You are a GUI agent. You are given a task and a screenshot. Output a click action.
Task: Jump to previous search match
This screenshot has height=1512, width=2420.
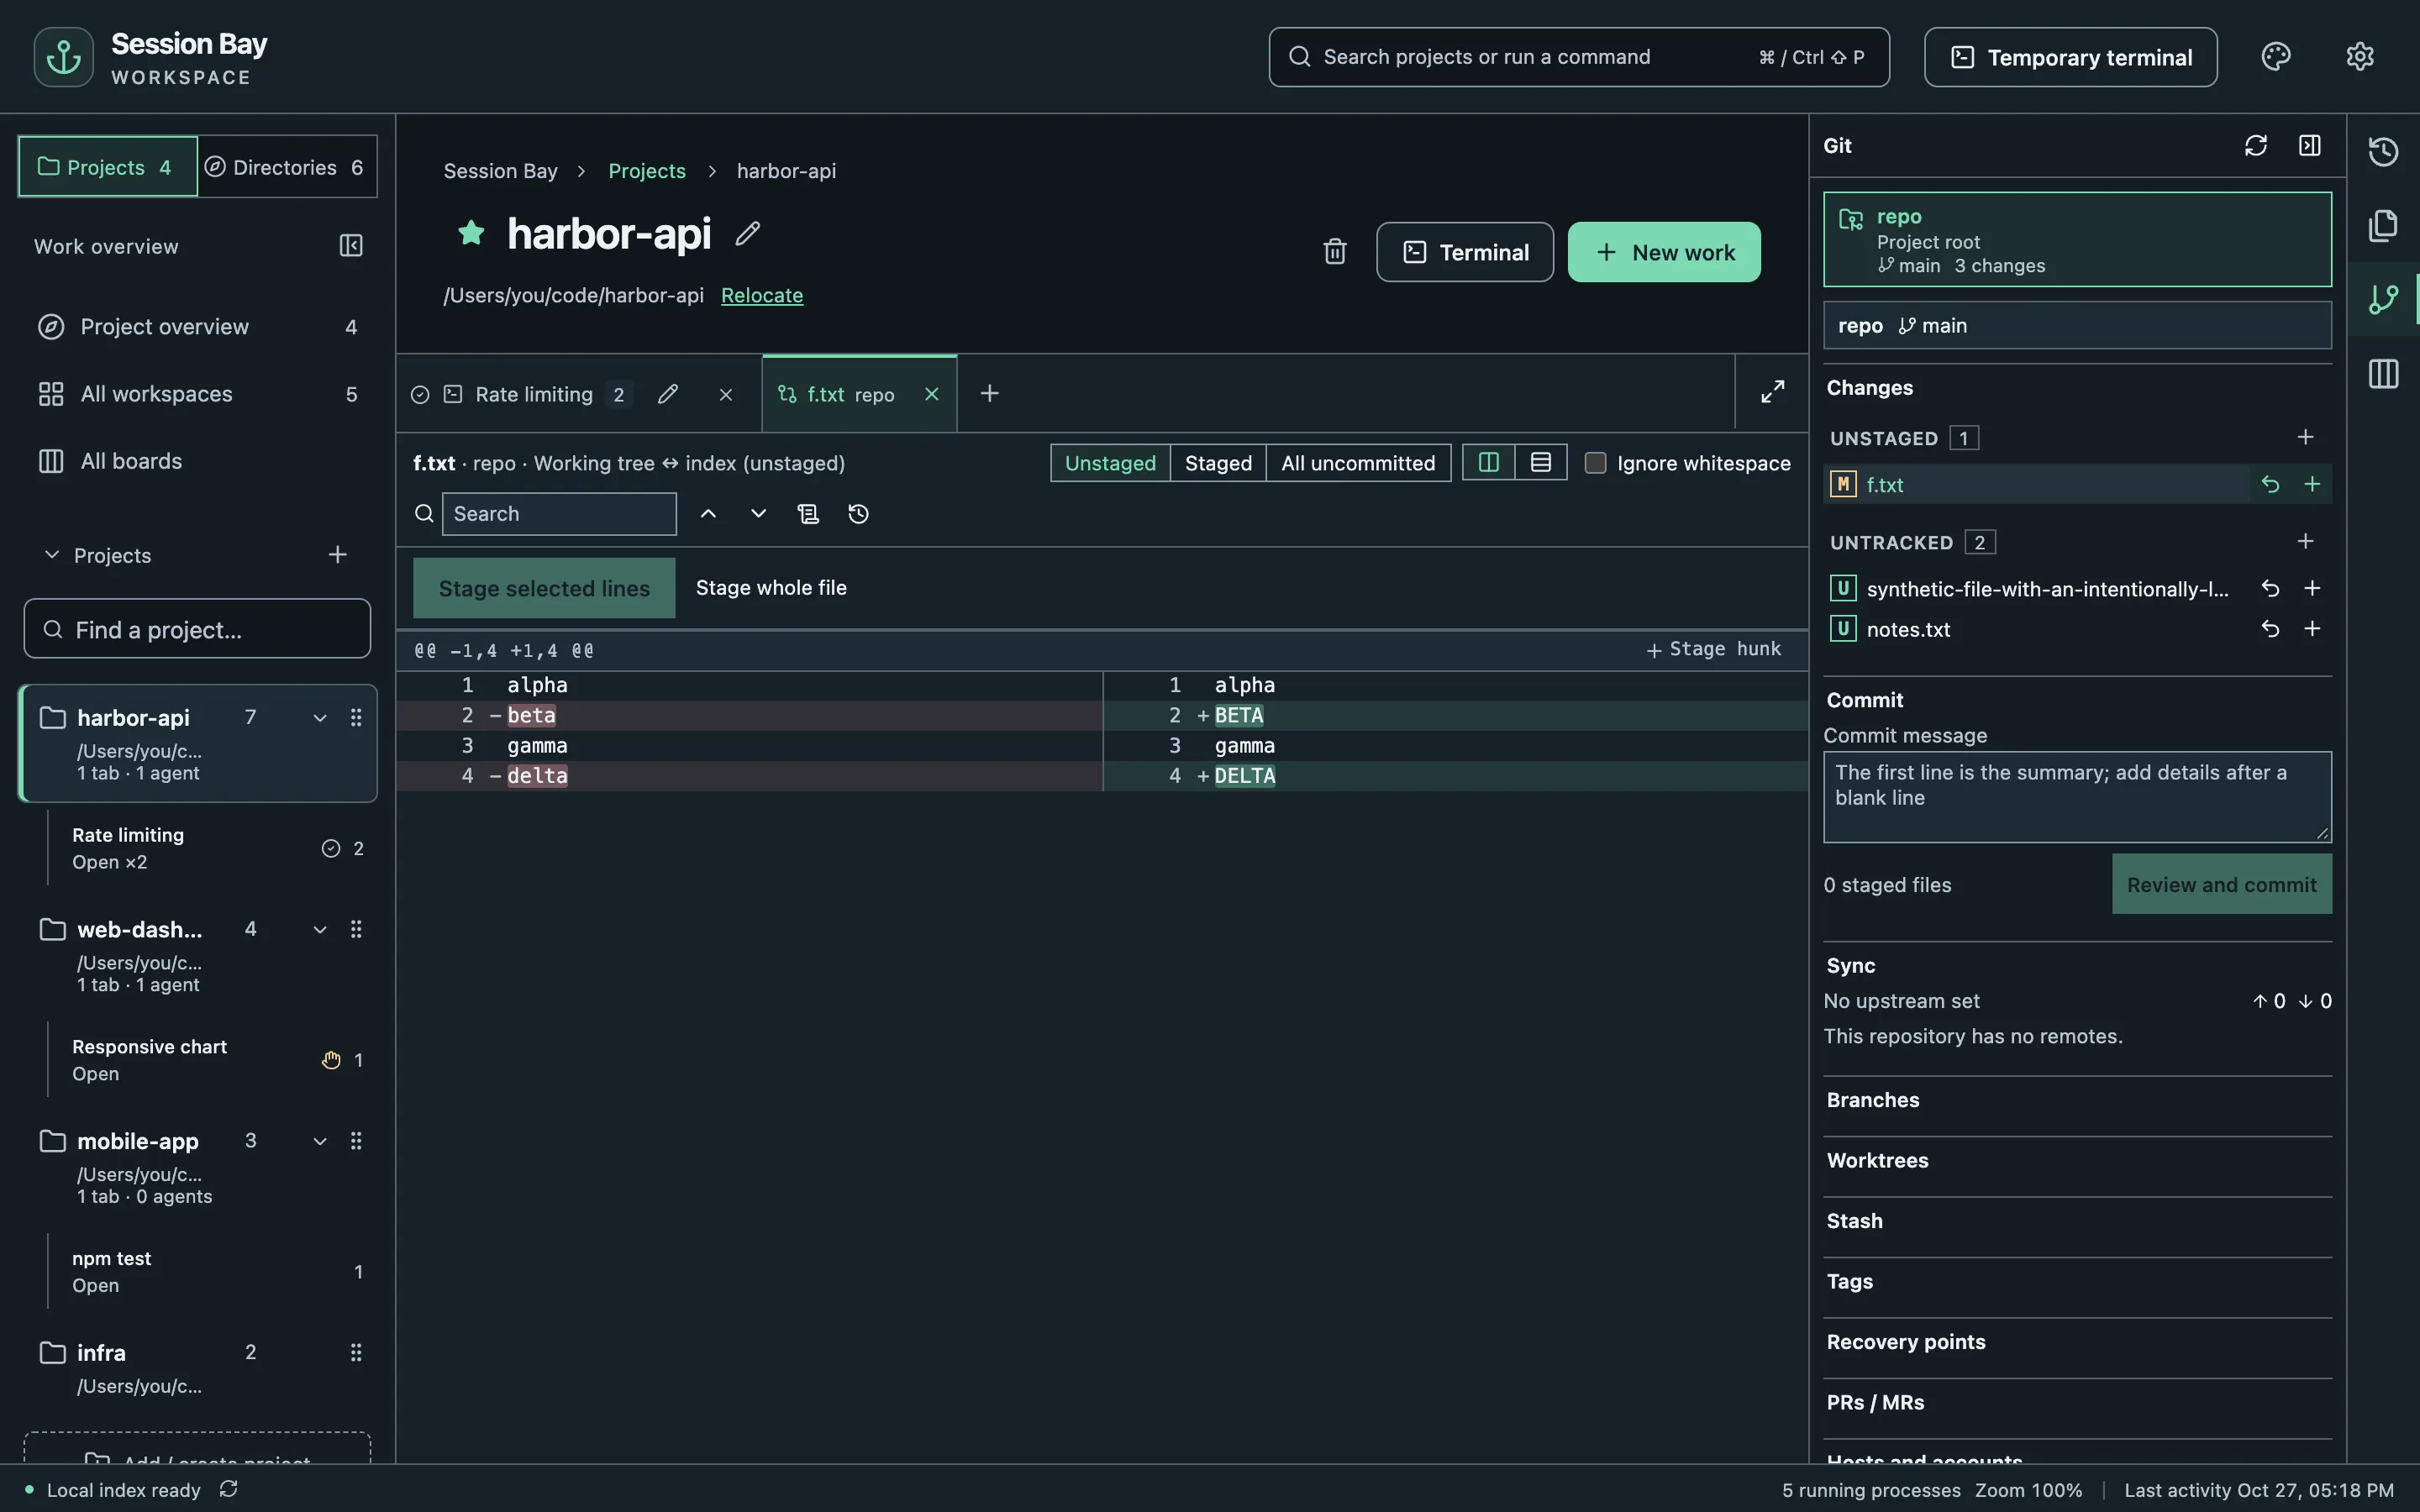click(708, 514)
